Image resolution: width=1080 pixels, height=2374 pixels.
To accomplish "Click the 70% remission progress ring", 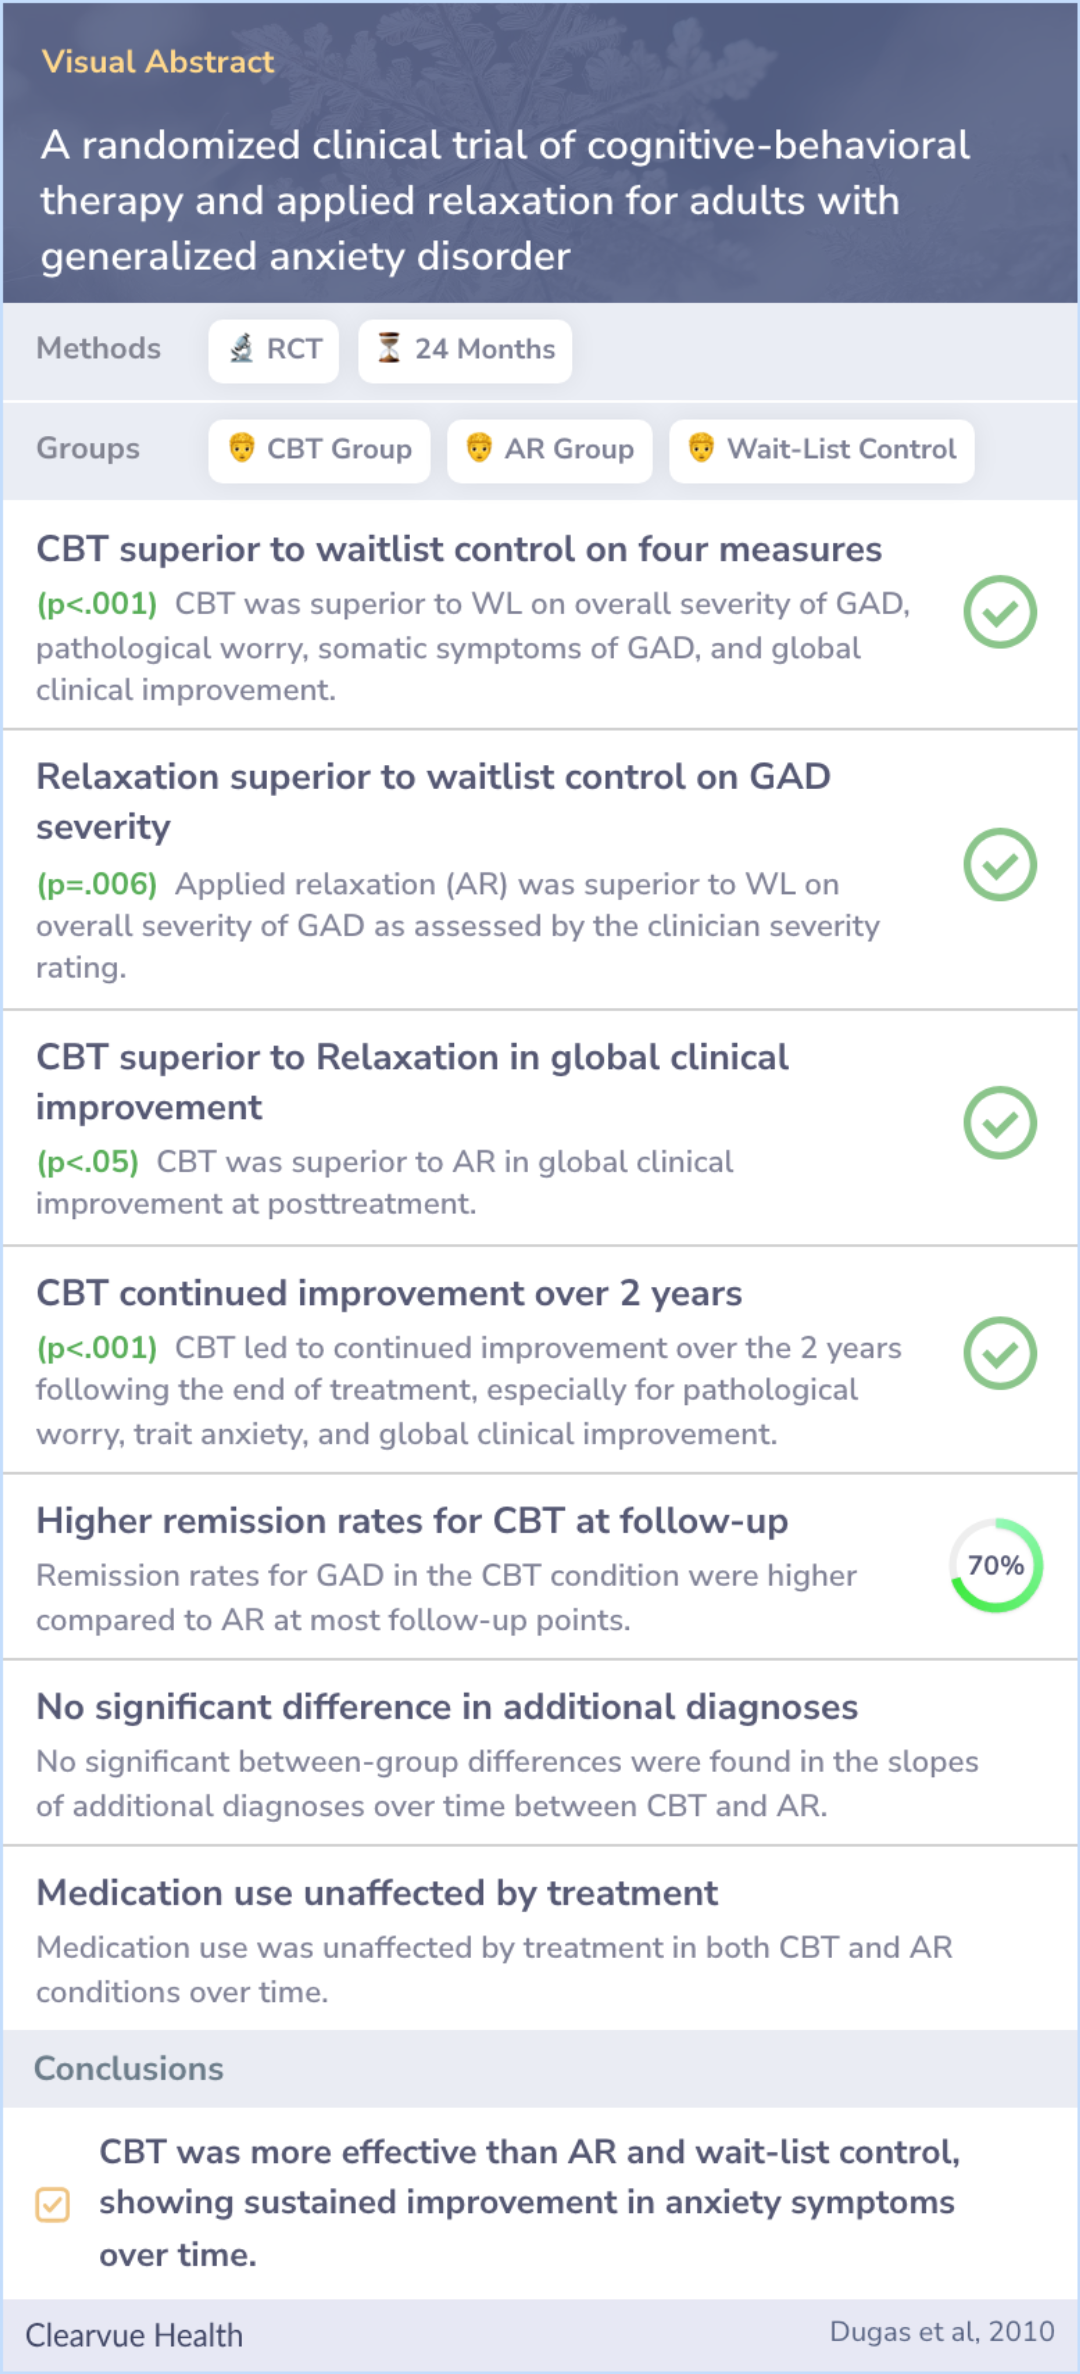I will (996, 1565).
